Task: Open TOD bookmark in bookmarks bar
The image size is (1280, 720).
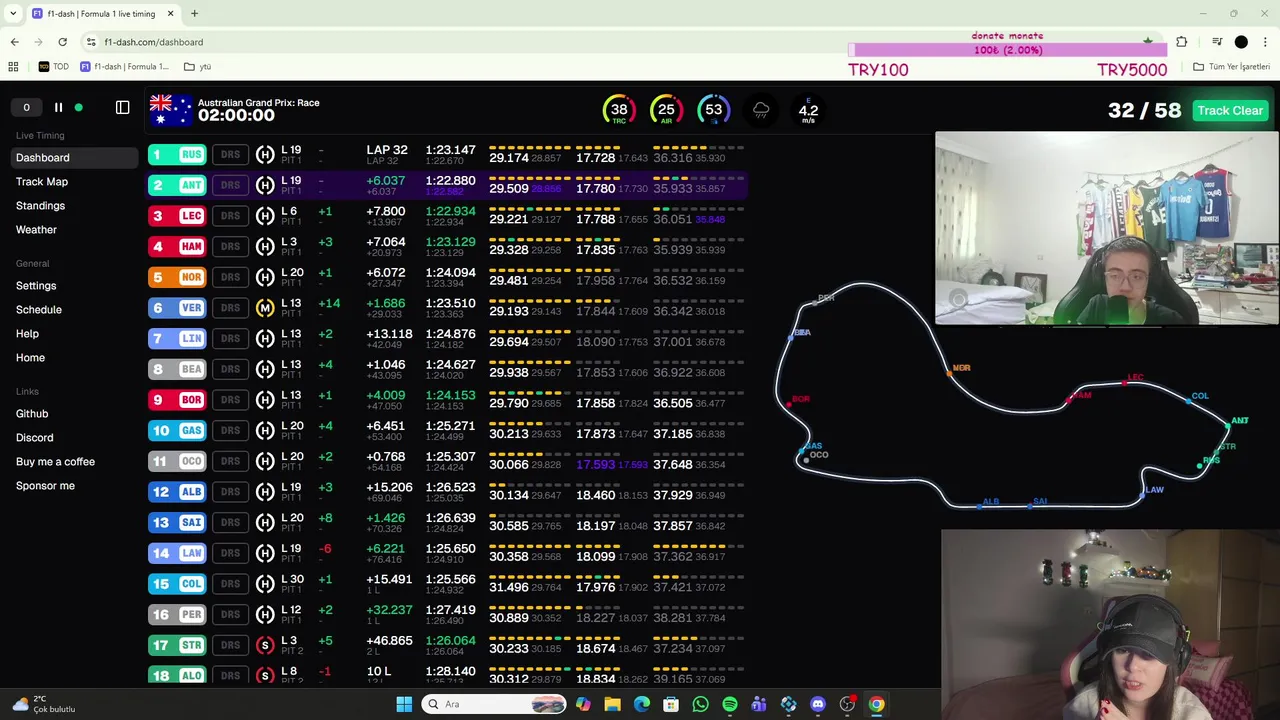Action: coord(54,67)
